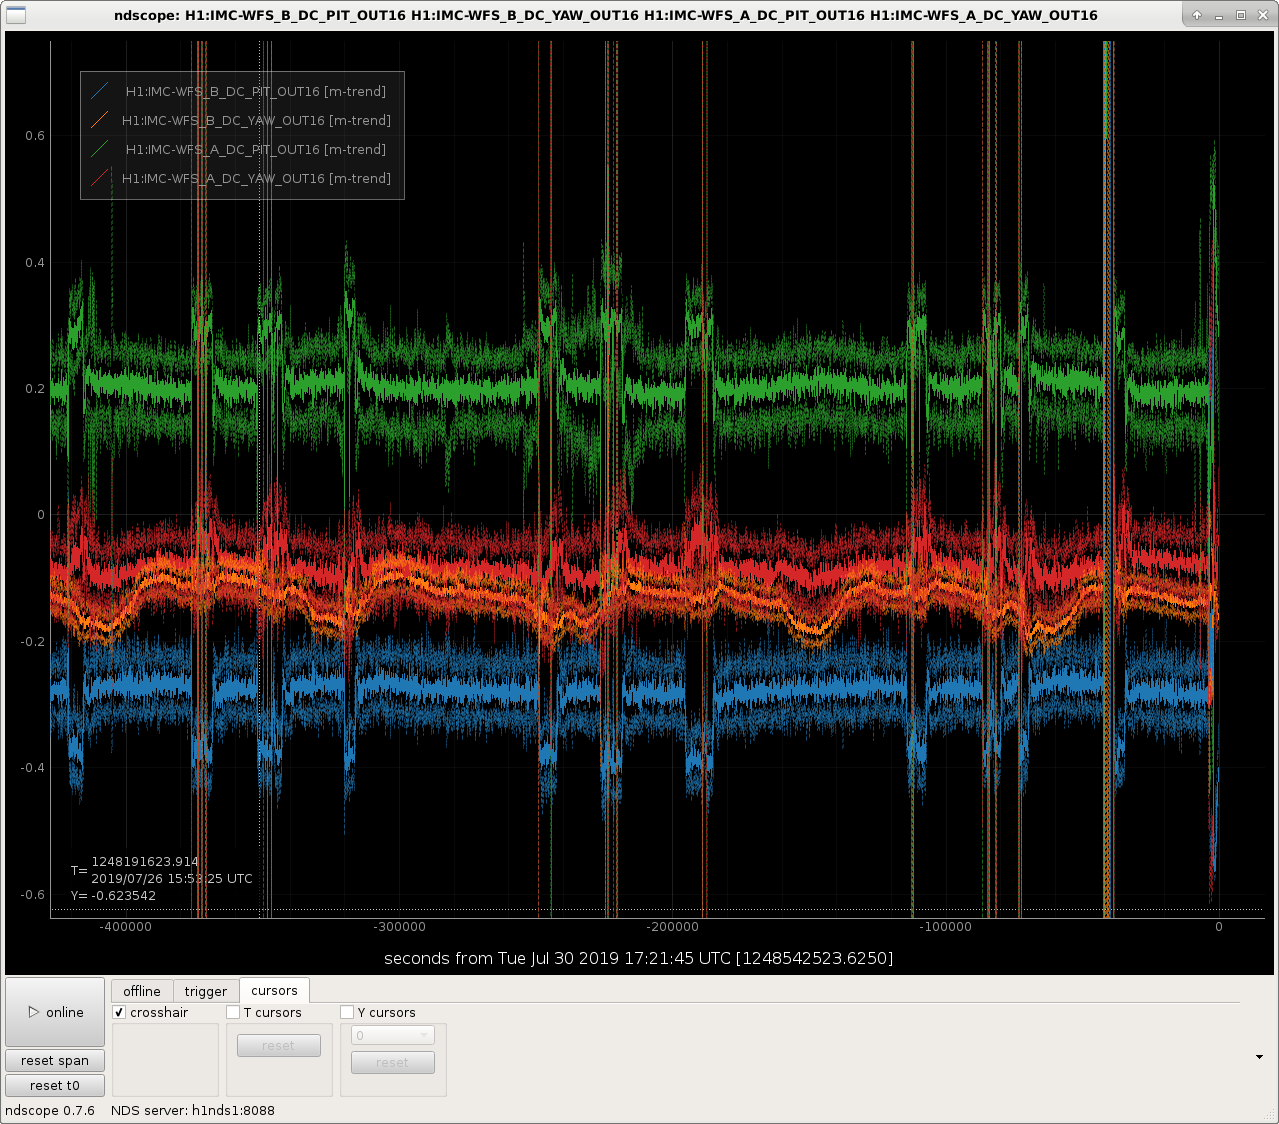This screenshot has height=1124, width=1279.
Task: Select the cursors tab
Action: [x=275, y=990]
